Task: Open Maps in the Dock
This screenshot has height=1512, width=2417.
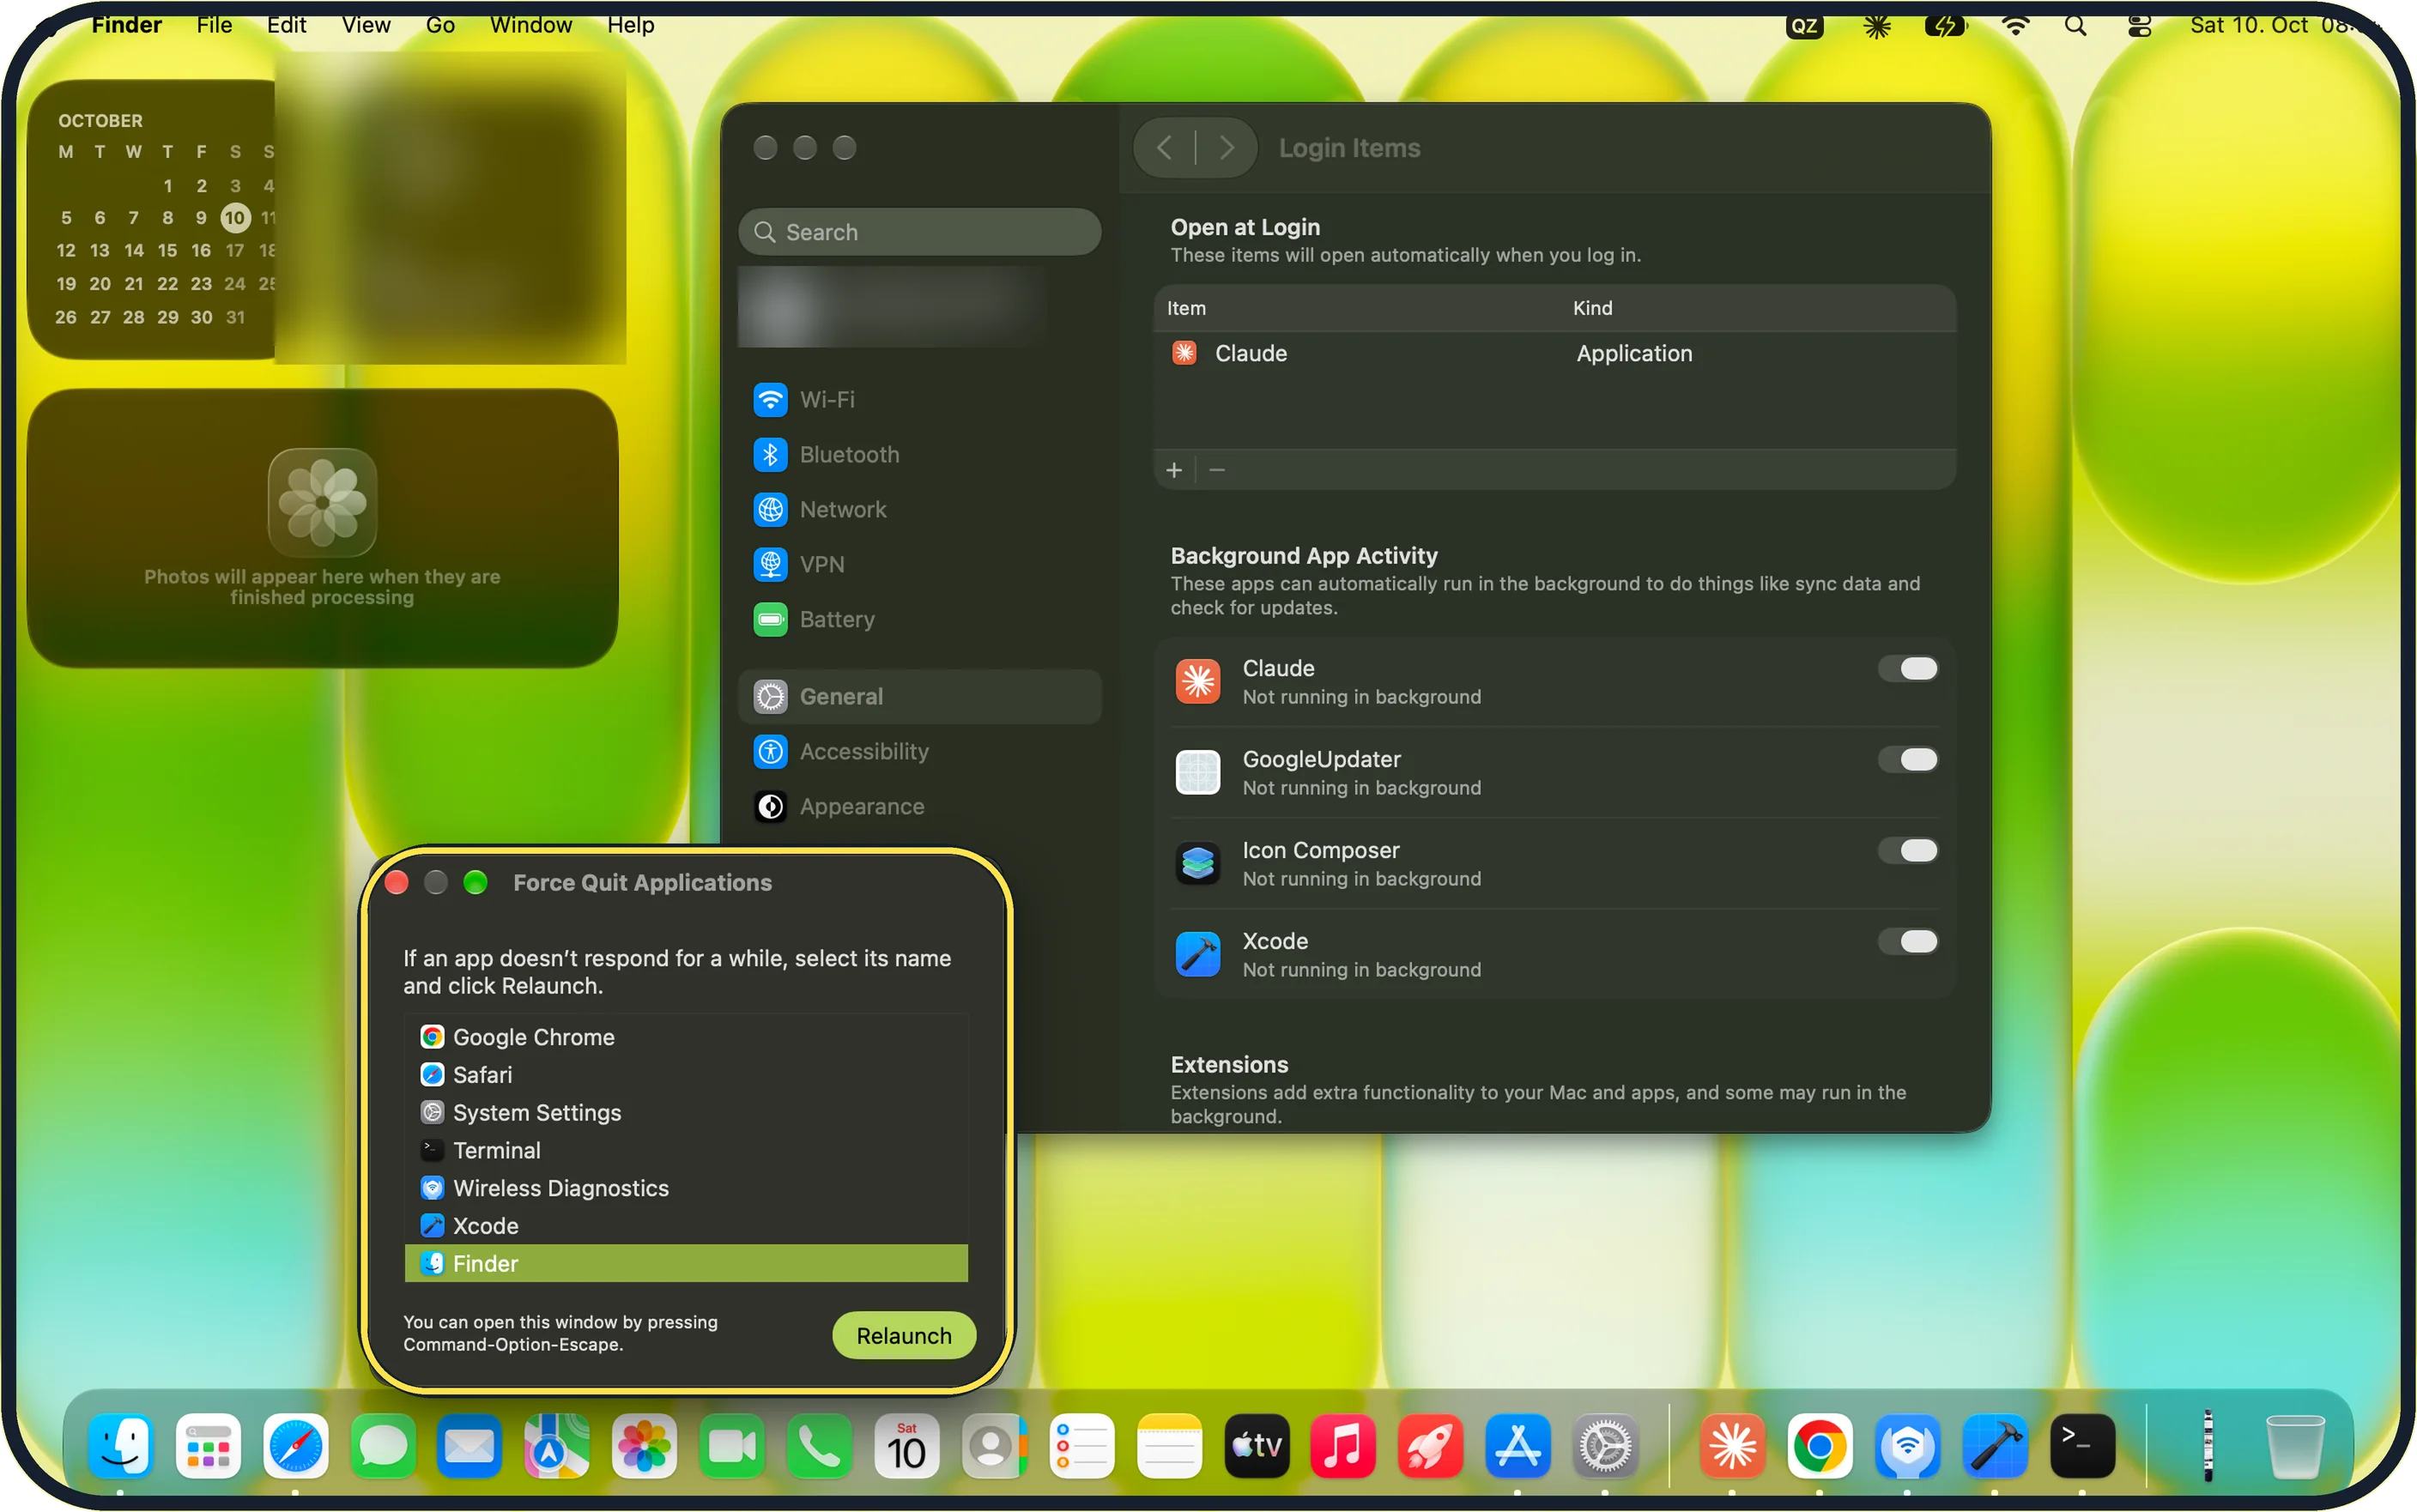Action: coord(558,1446)
